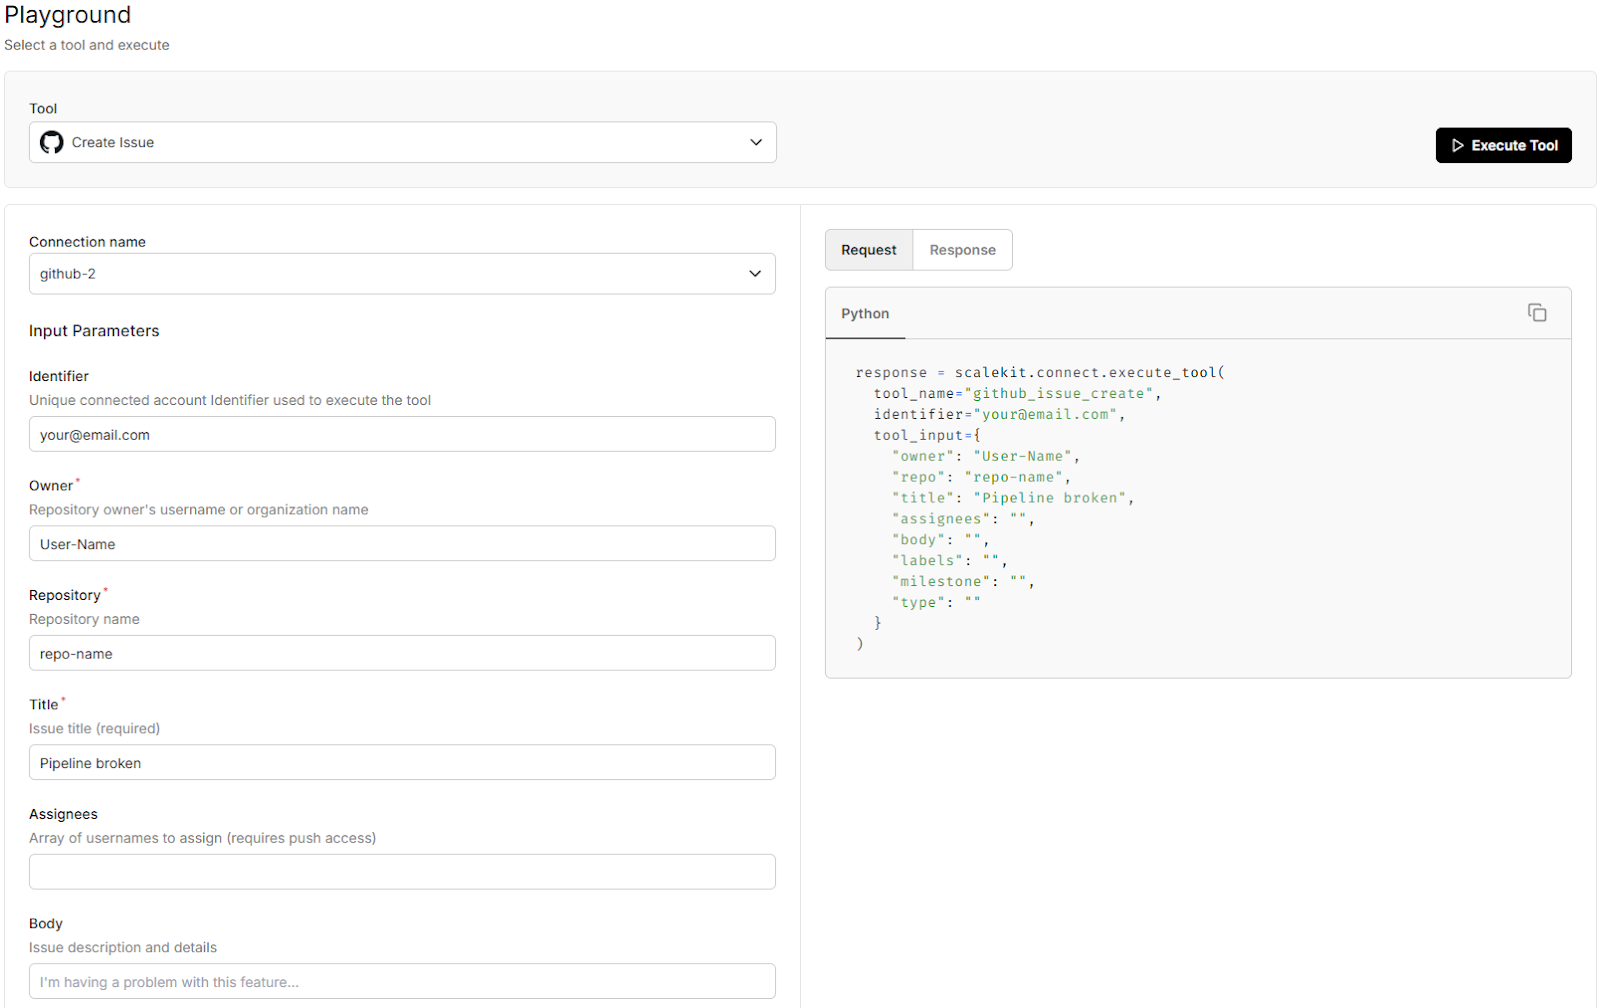This screenshot has height=1008, width=1600.
Task: Focus the empty Assignees field
Action: [402, 872]
